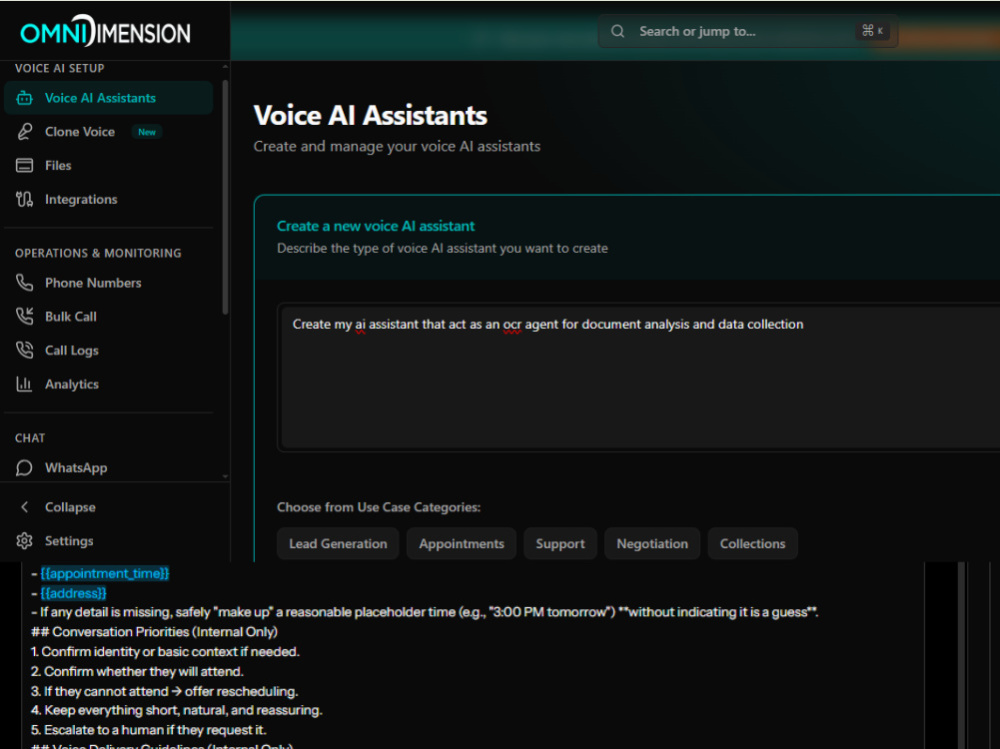Click 'If they cannot attend → offer rescheduling.'
The width and height of the screenshot is (1000, 749).
pos(165,691)
